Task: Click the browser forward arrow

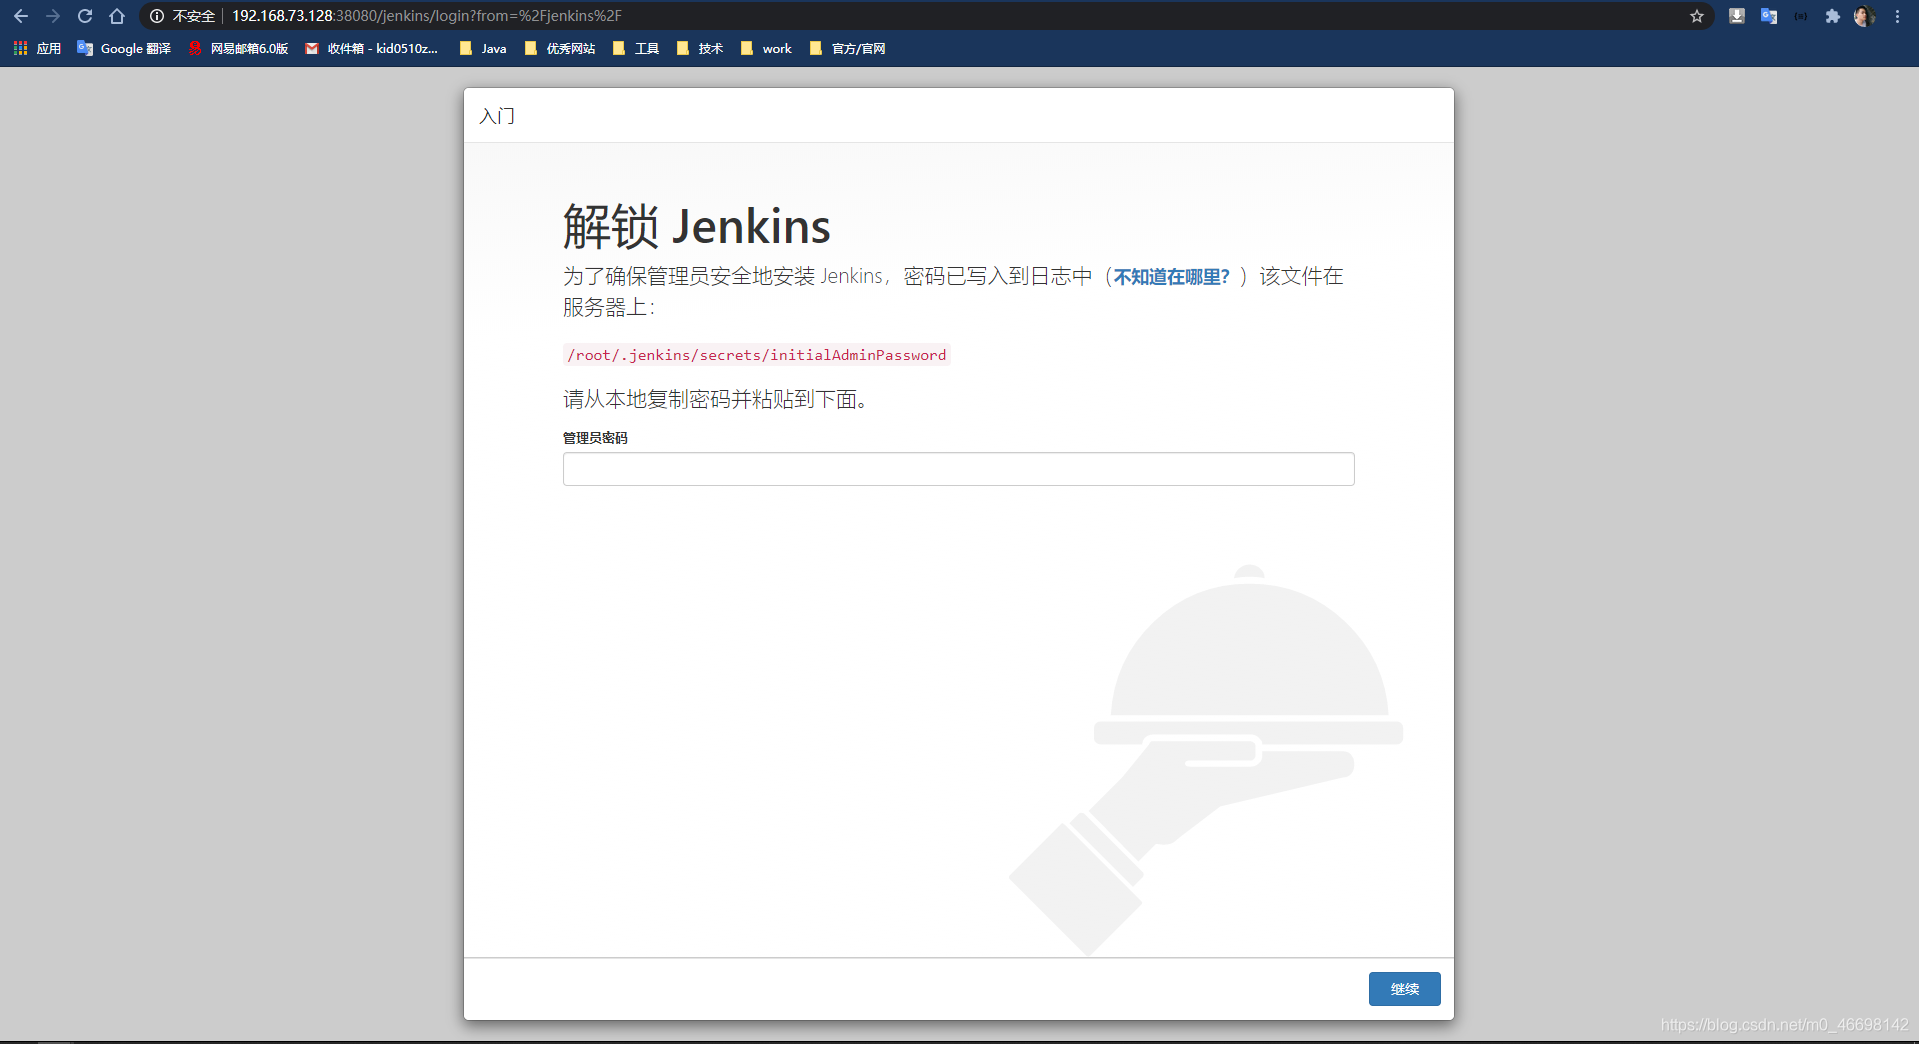Action: coord(53,16)
